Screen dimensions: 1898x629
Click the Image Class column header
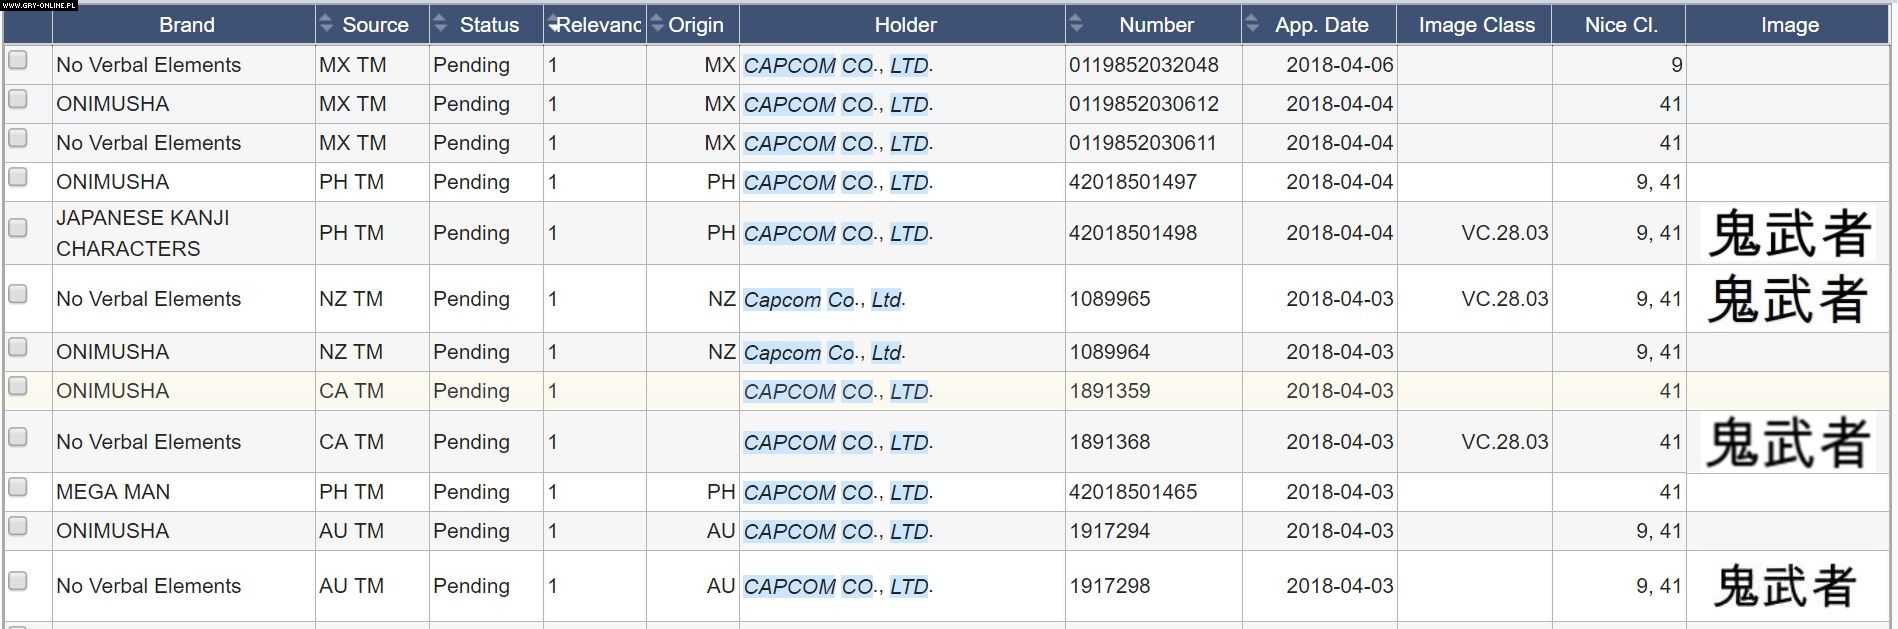[1476, 25]
